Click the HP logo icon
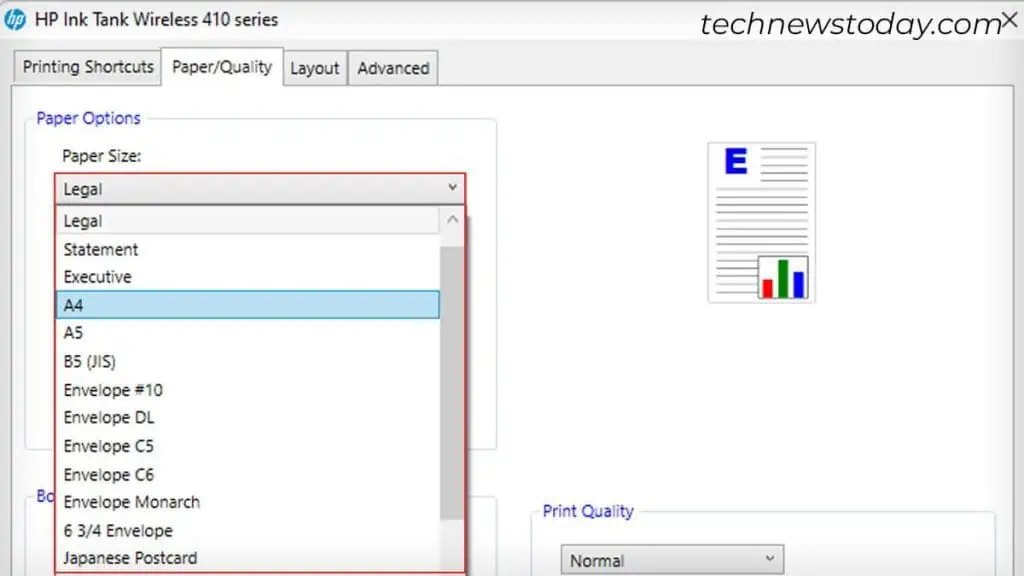Viewport: 1024px width, 576px height. point(15,19)
